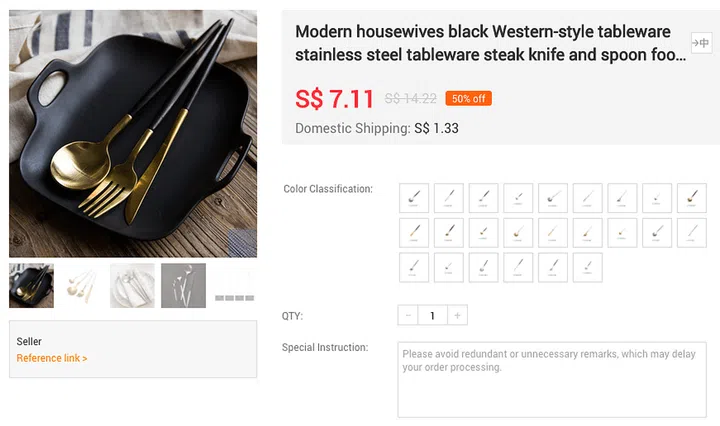Open the seller Reference link
This screenshot has height=426, width=720.
pyautogui.click(x=52, y=358)
